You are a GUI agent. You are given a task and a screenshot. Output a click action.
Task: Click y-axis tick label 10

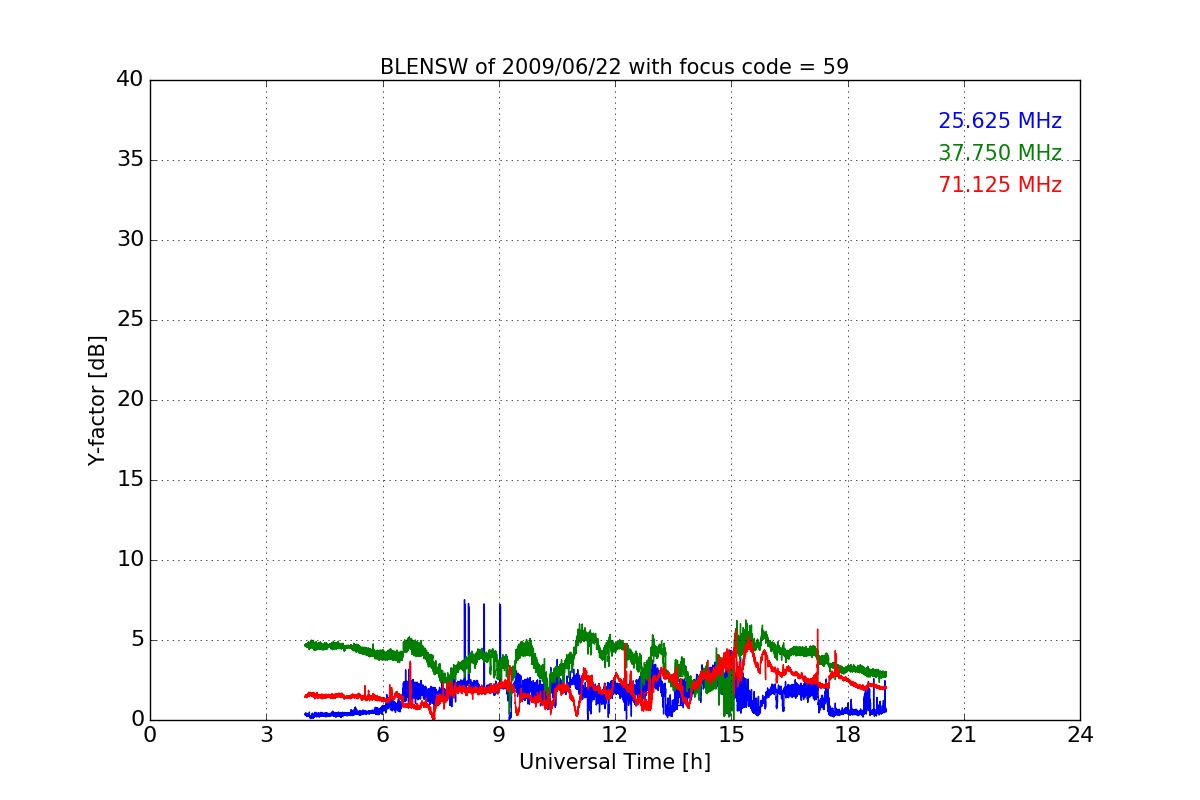(130, 560)
